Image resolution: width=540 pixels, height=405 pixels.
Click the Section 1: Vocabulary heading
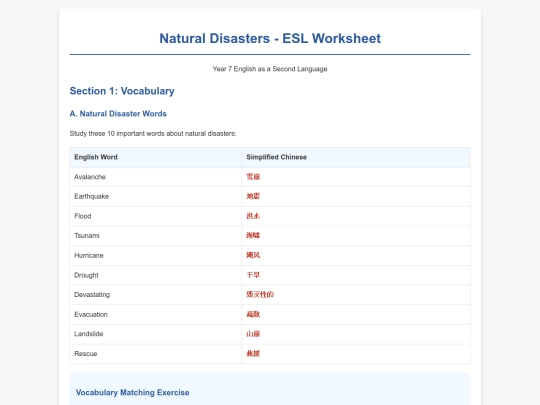(122, 91)
